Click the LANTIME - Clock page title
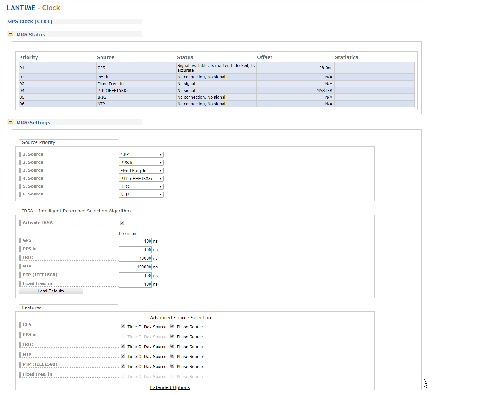Viewport: 497px width, 395px height. click(x=33, y=7)
